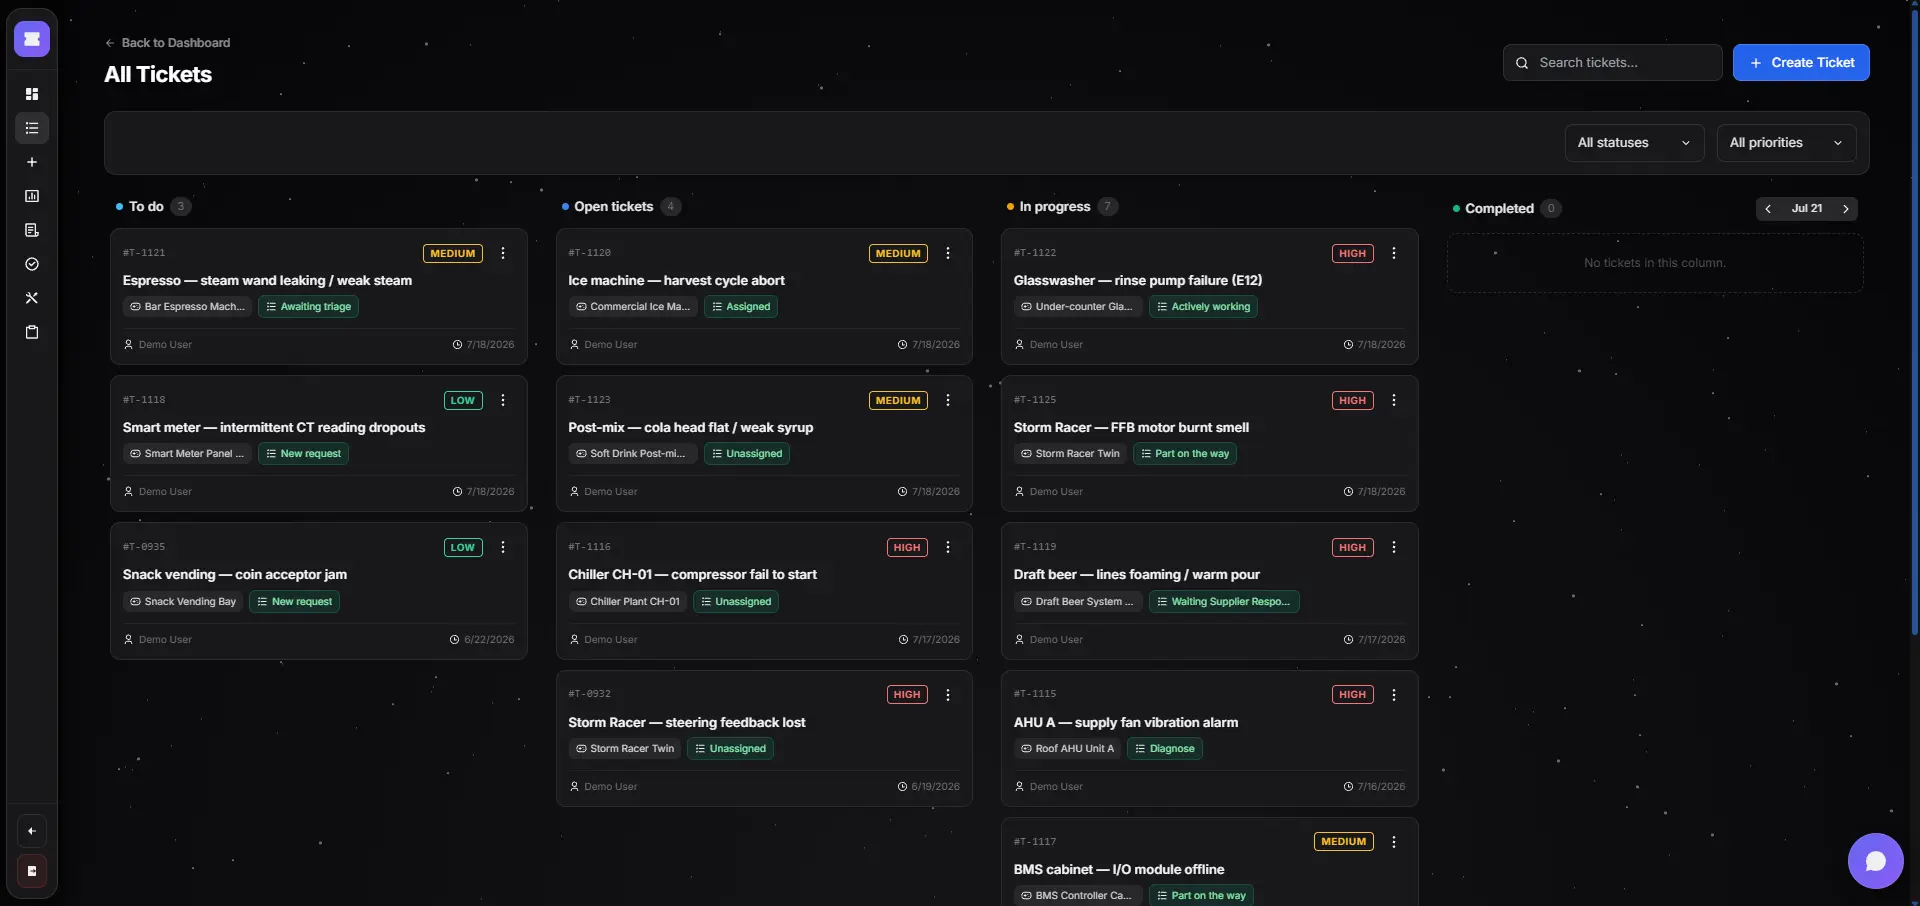Click the Create Ticket button

tap(1801, 62)
